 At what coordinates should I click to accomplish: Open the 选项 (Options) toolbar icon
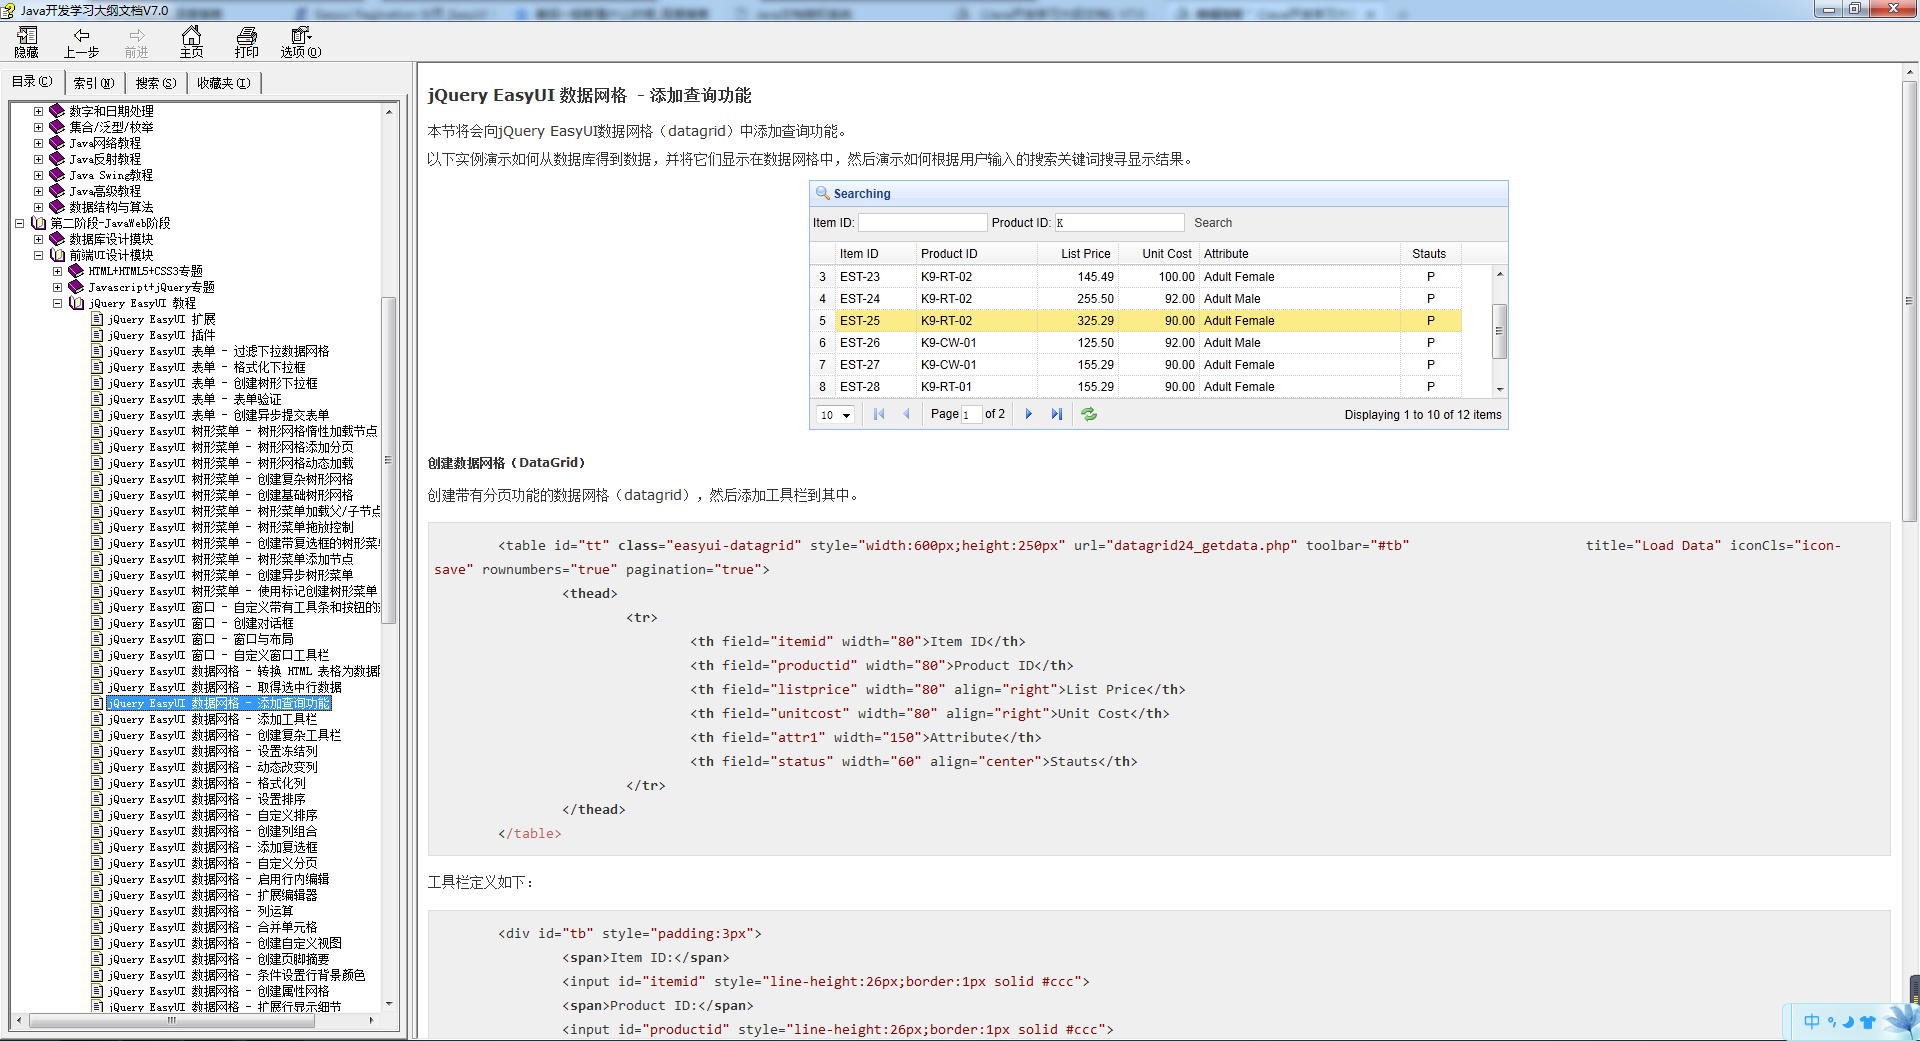click(300, 43)
